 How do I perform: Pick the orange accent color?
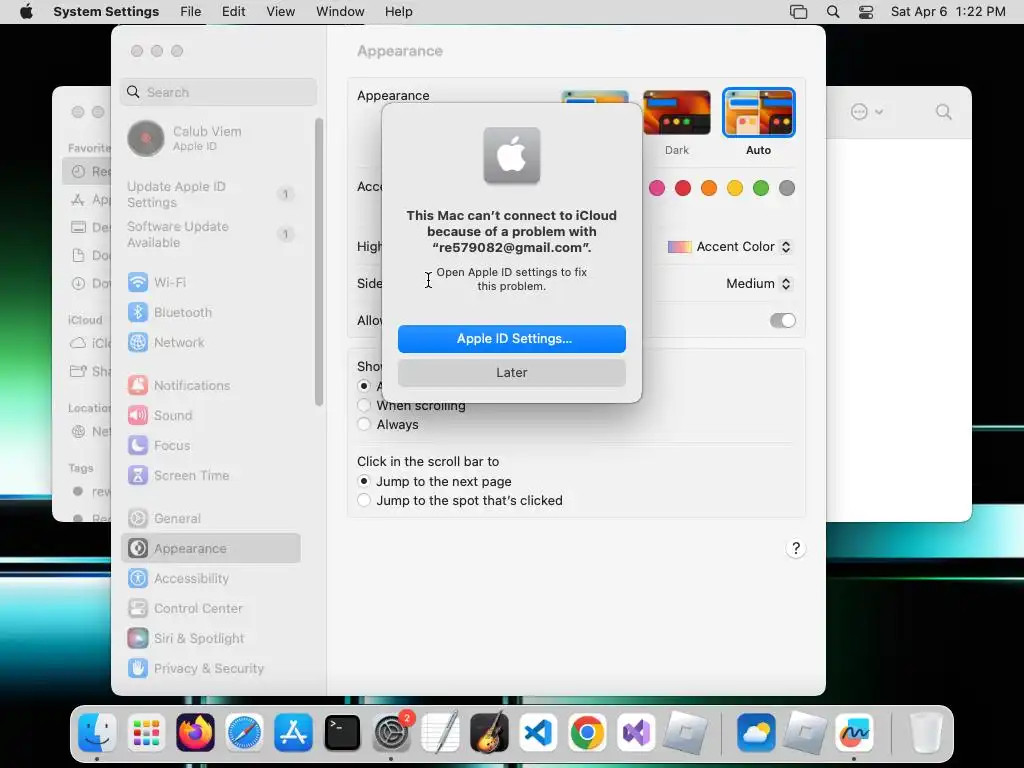click(709, 188)
